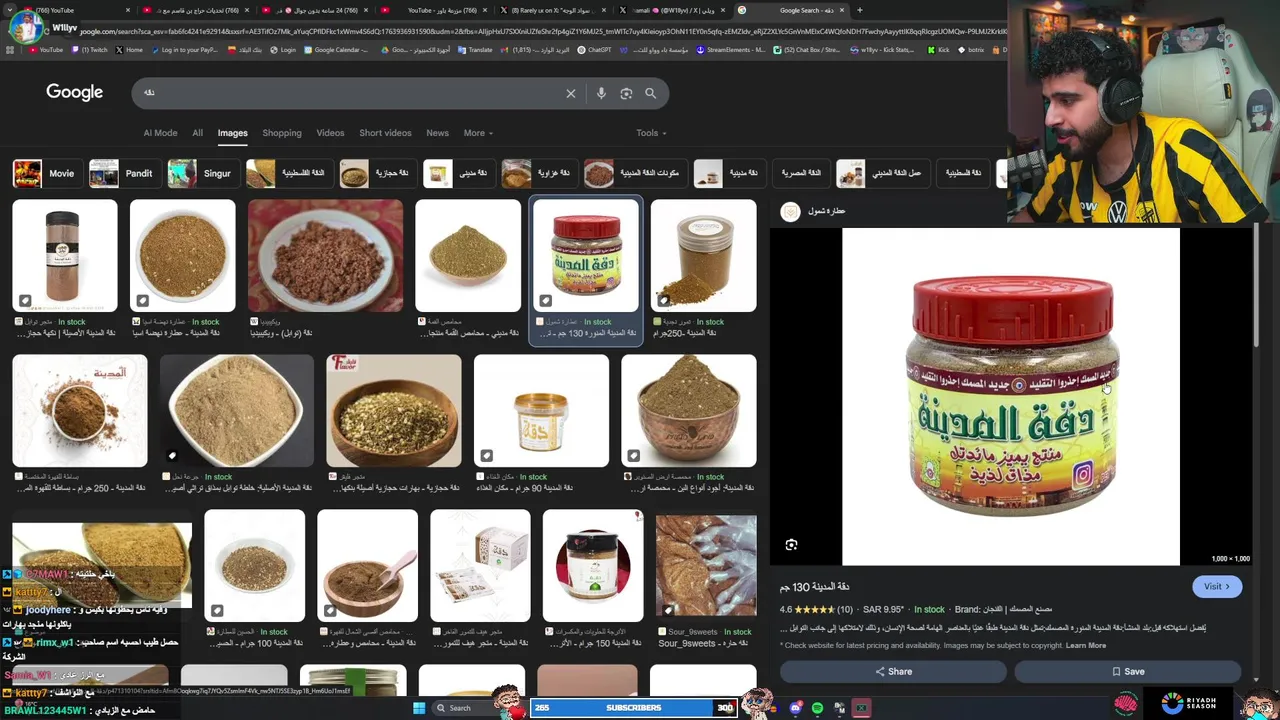This screenshot has width=1280, height=720.
Task: Select the selected red-lid jar thumbnail
Action: pos(586,256)
